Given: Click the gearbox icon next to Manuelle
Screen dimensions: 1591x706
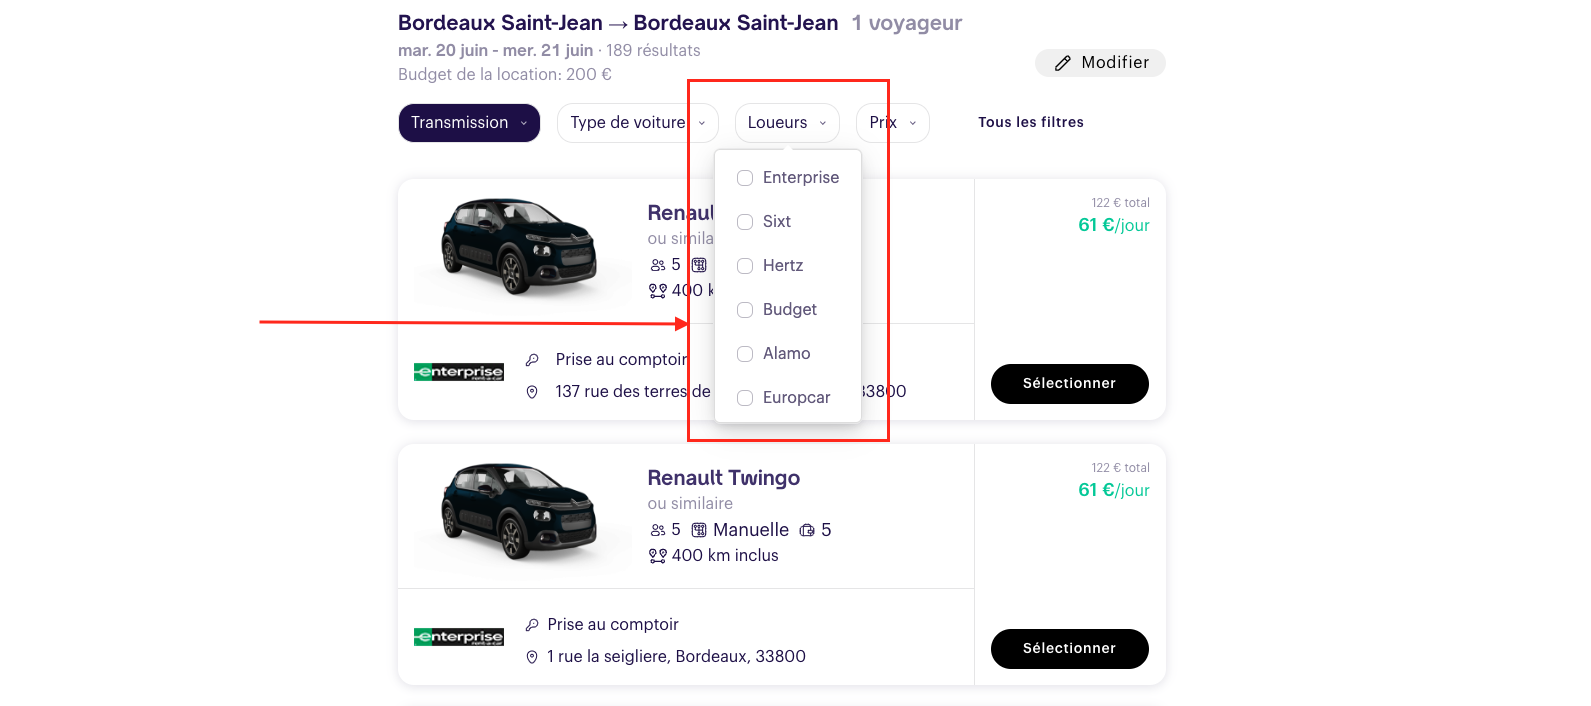Looking at the screenshot, I should [x=699, y=530].
